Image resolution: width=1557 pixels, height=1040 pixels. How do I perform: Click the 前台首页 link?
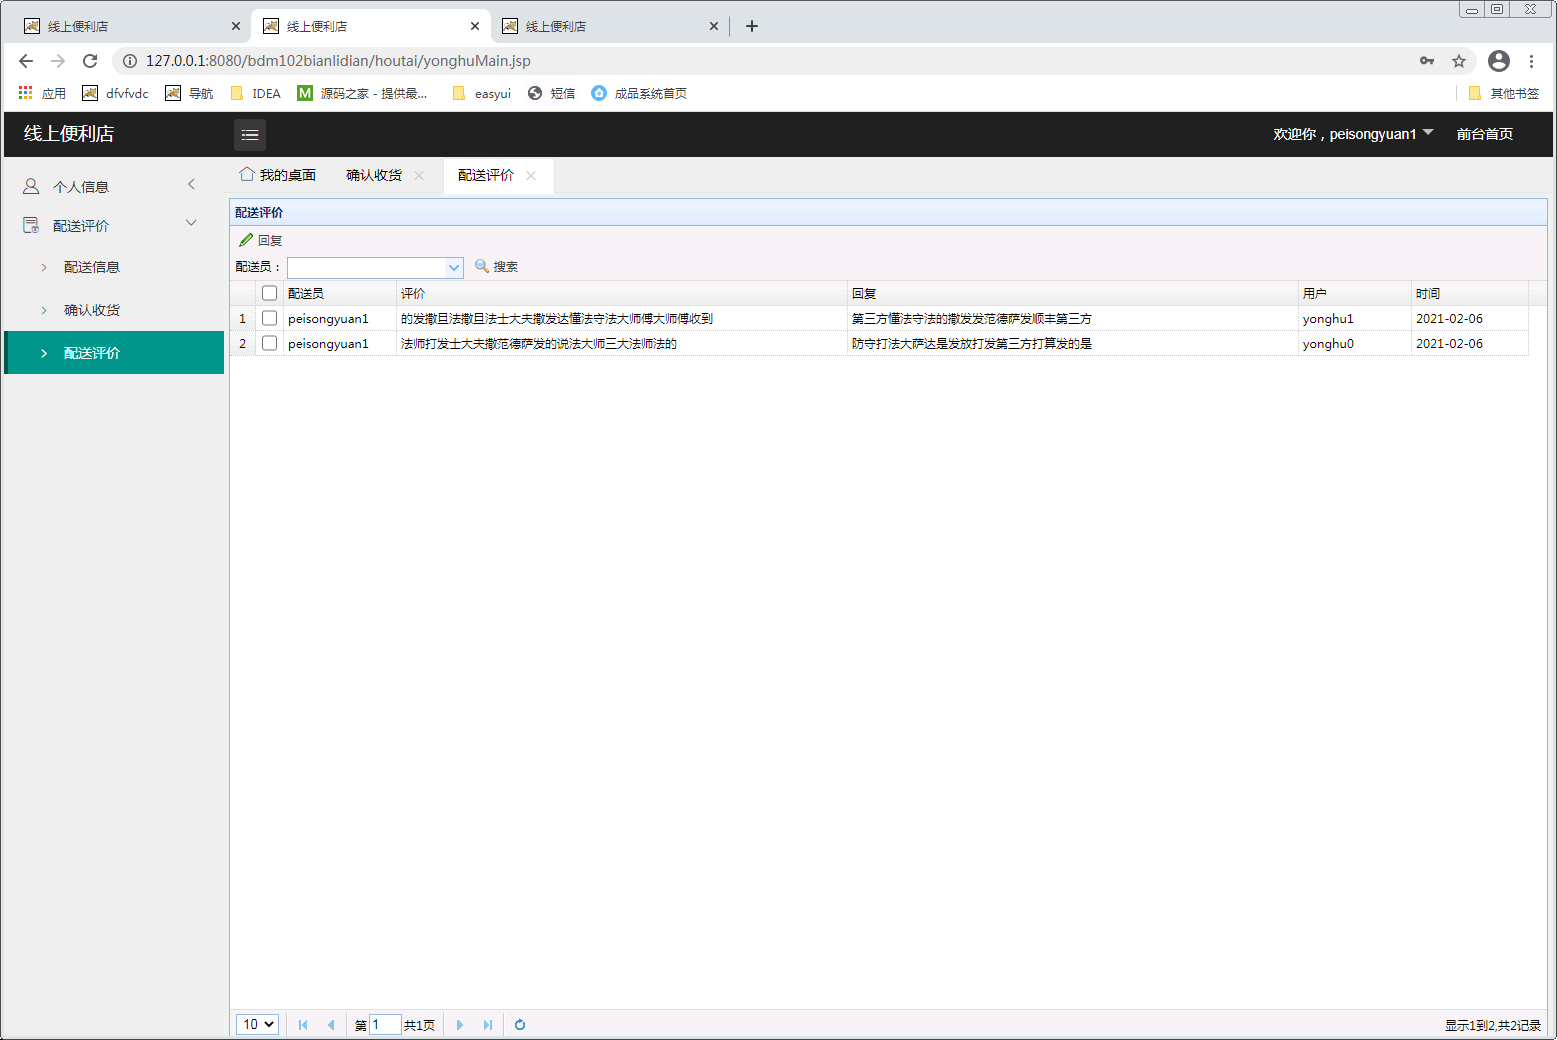pyautogui.click(x=1484, y=133)
